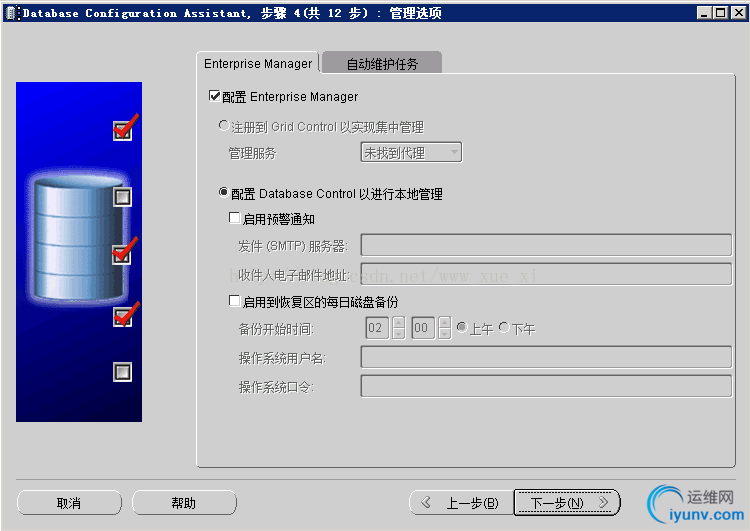Select 注册到 Grid Control 以实现集中管理 radio
The width and height of the screenshot is (750, 531).
pyautogui.click(x=223, y=126)
